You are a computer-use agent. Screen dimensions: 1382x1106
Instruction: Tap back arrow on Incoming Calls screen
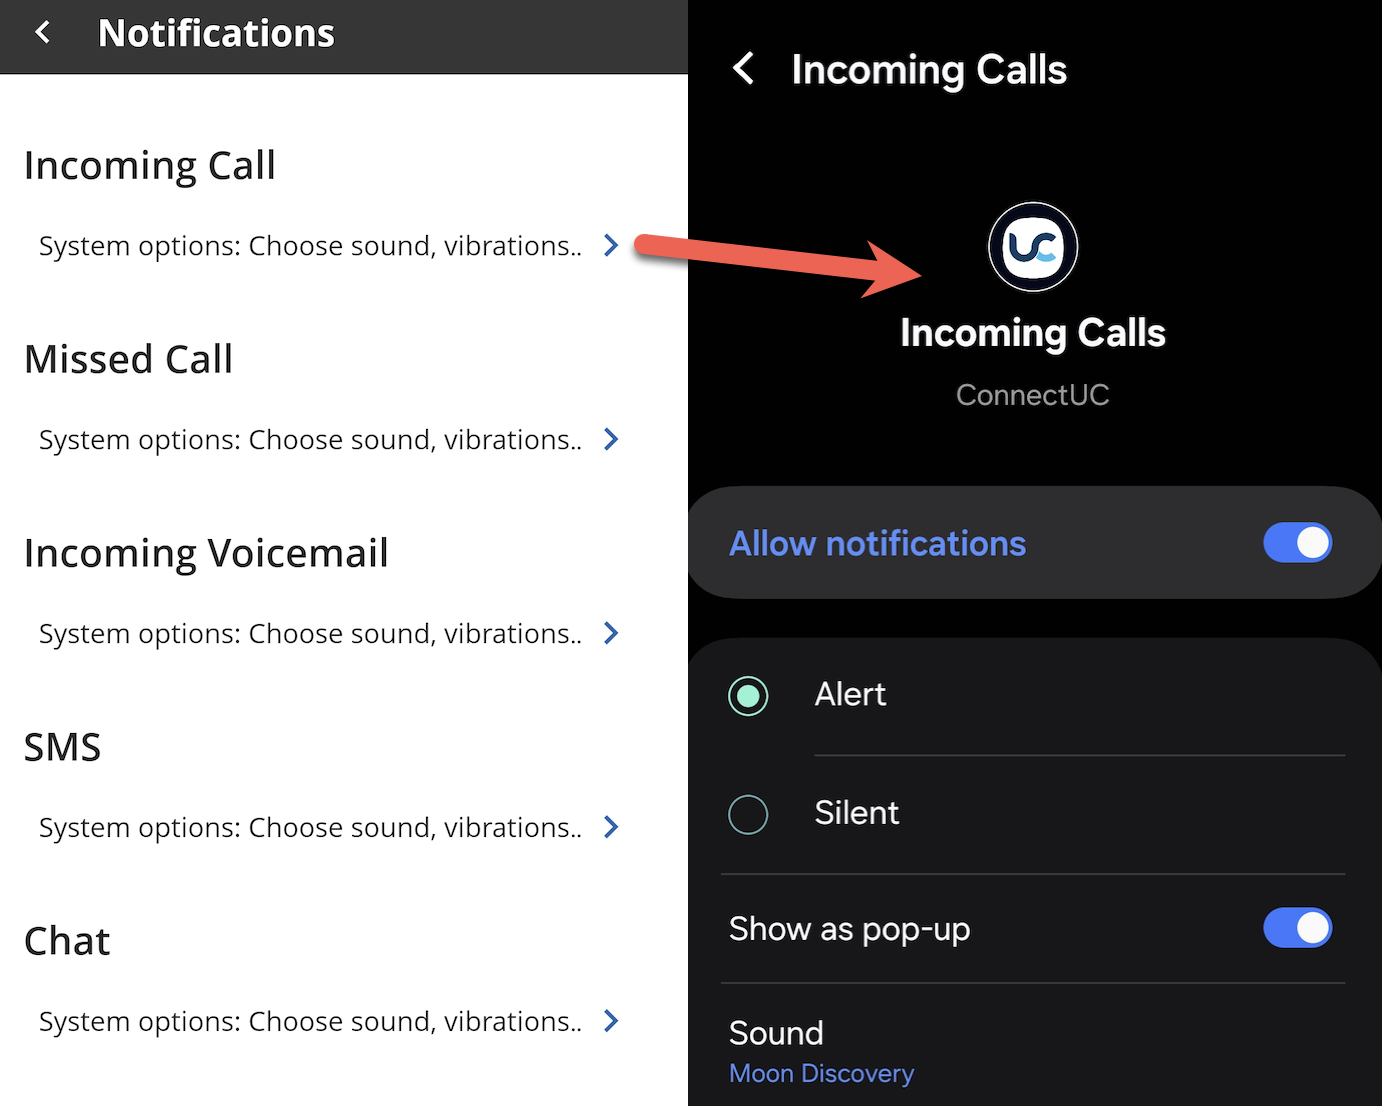[743, 69]
